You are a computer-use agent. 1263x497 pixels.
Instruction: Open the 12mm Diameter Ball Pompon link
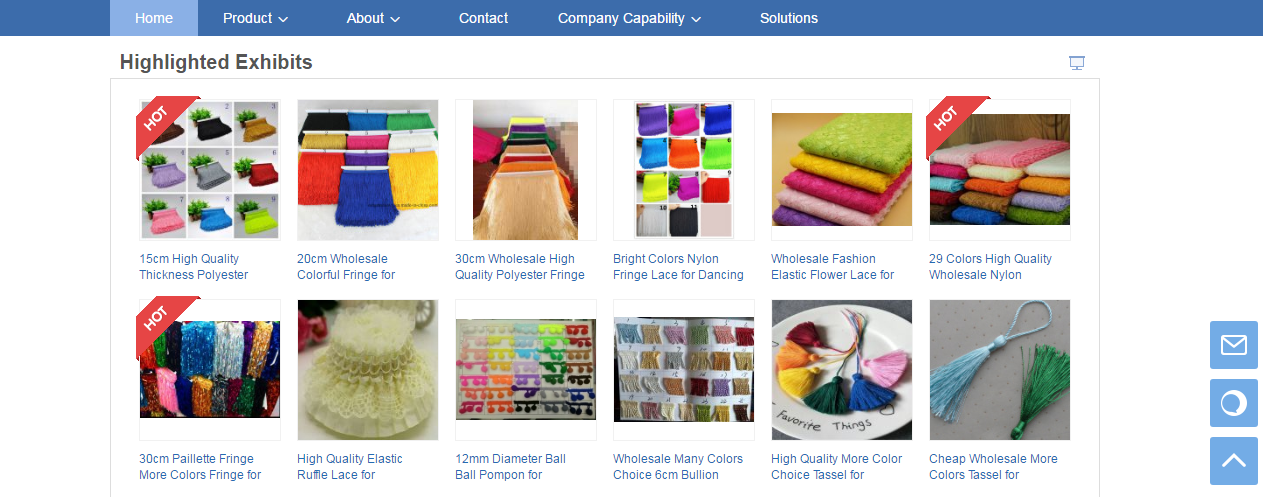(511, 467)
